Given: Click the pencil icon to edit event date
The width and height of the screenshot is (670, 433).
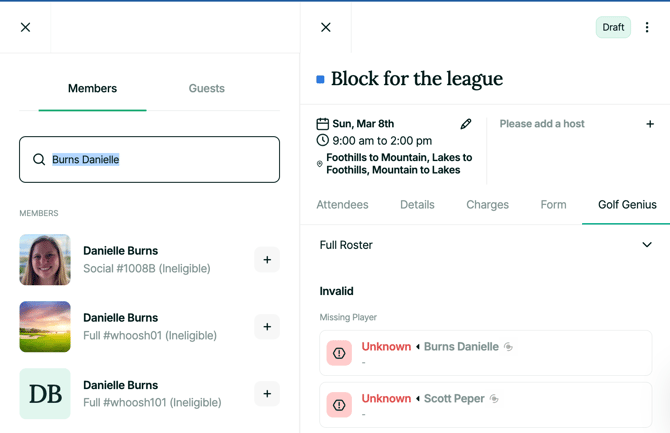Looking at the screenshot, I should tap(466, 124).
